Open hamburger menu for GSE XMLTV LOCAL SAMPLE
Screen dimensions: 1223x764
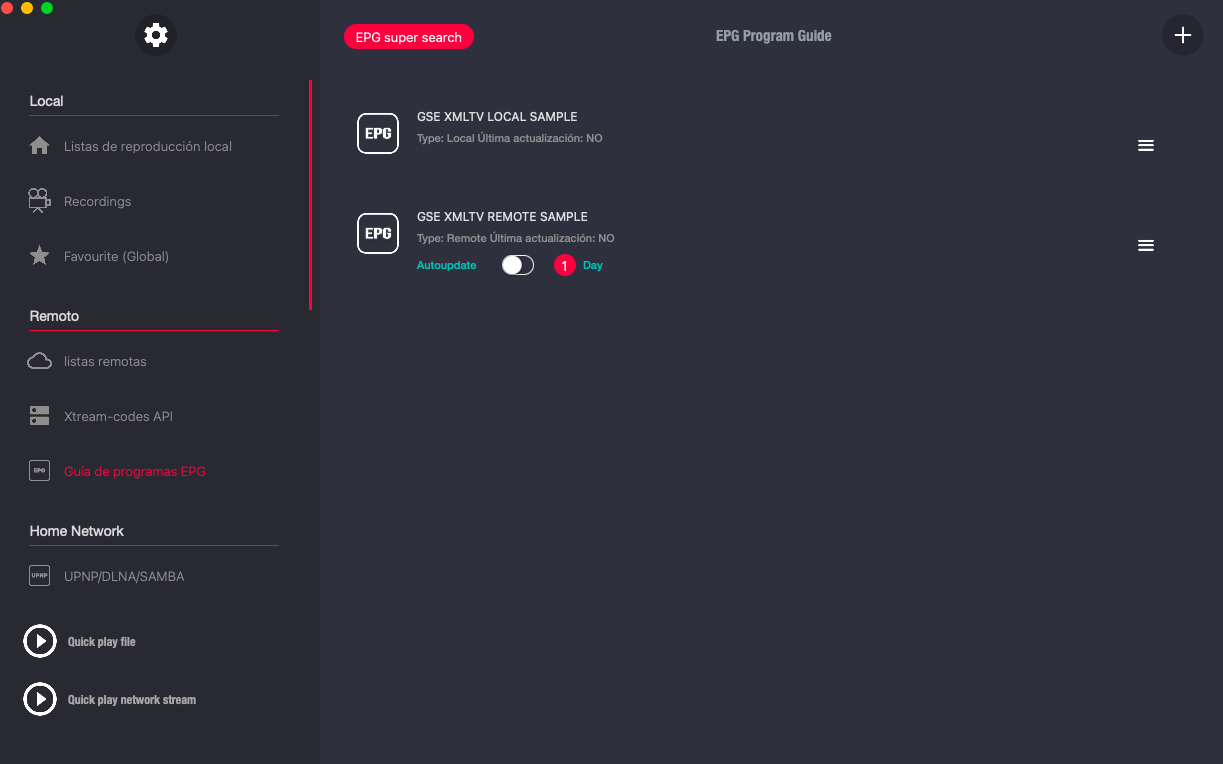pos(1146,145)
